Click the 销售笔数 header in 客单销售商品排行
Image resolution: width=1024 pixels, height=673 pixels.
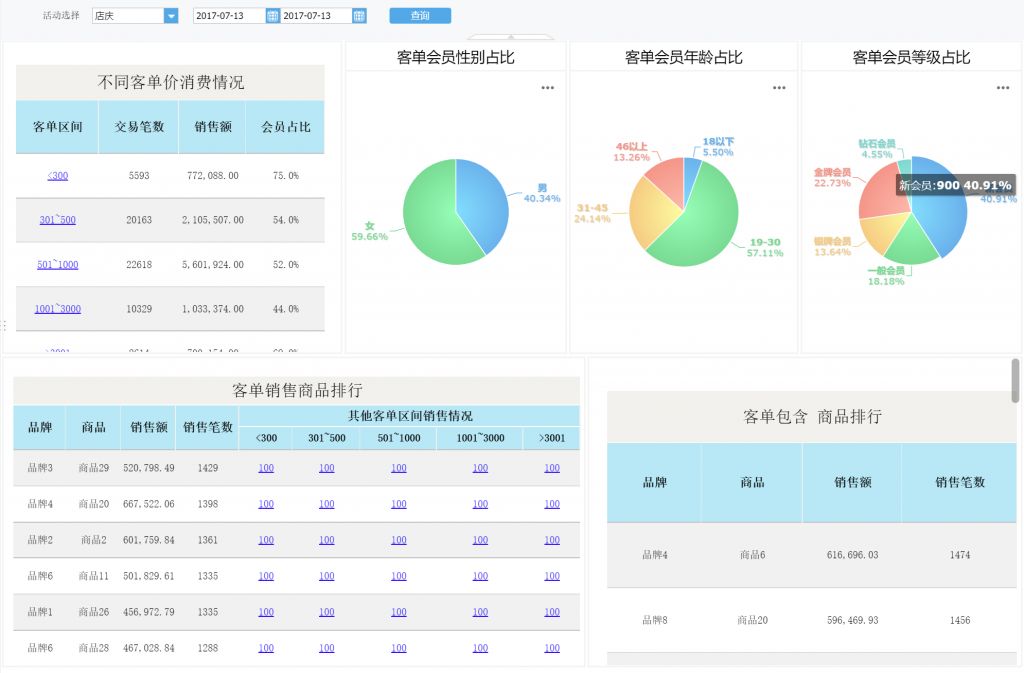208,427
